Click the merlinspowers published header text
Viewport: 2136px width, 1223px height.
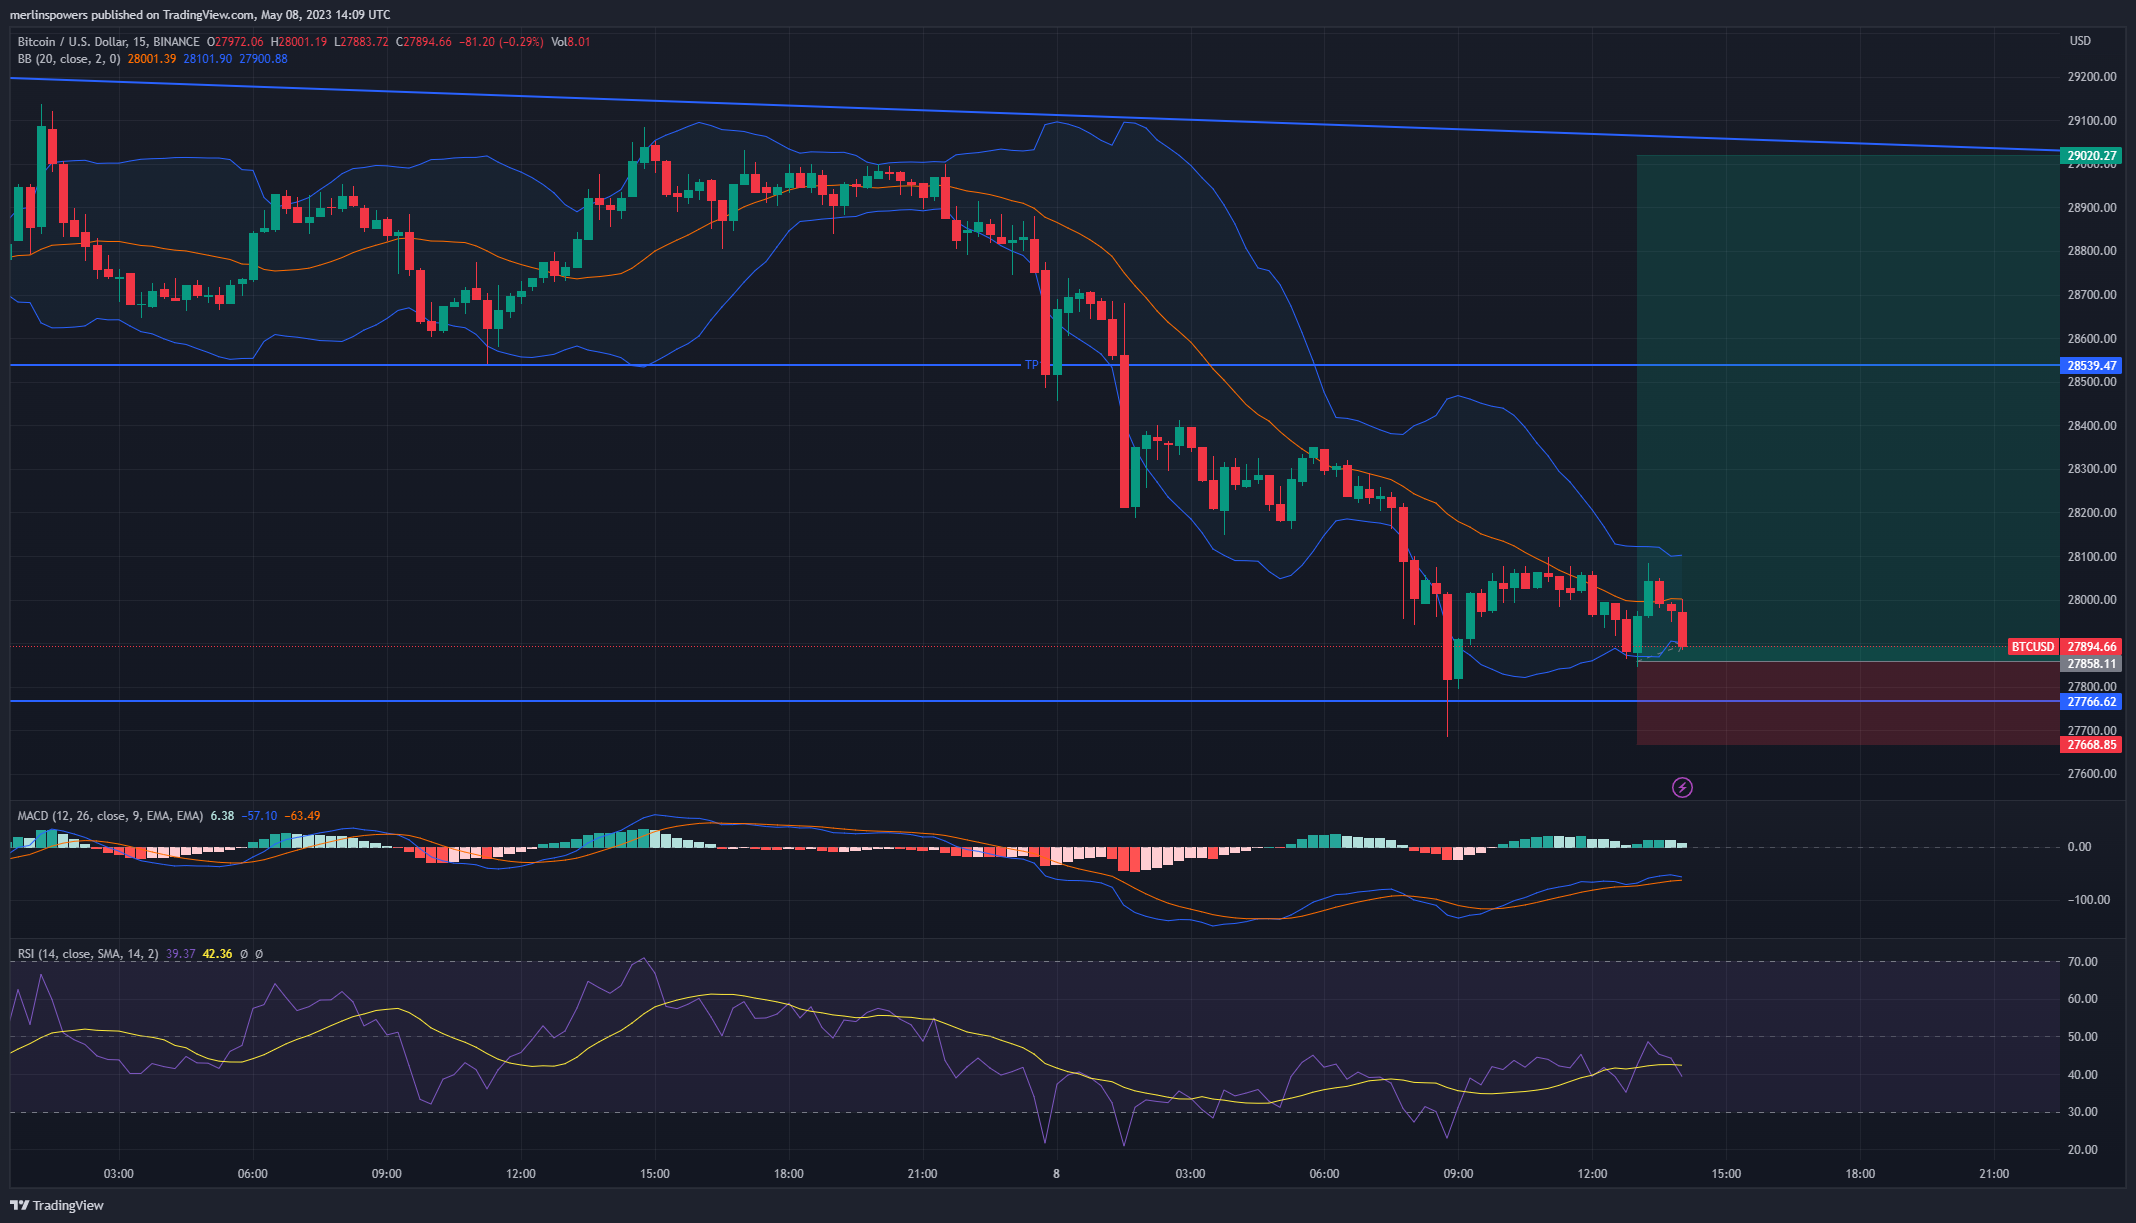[200, 15]
